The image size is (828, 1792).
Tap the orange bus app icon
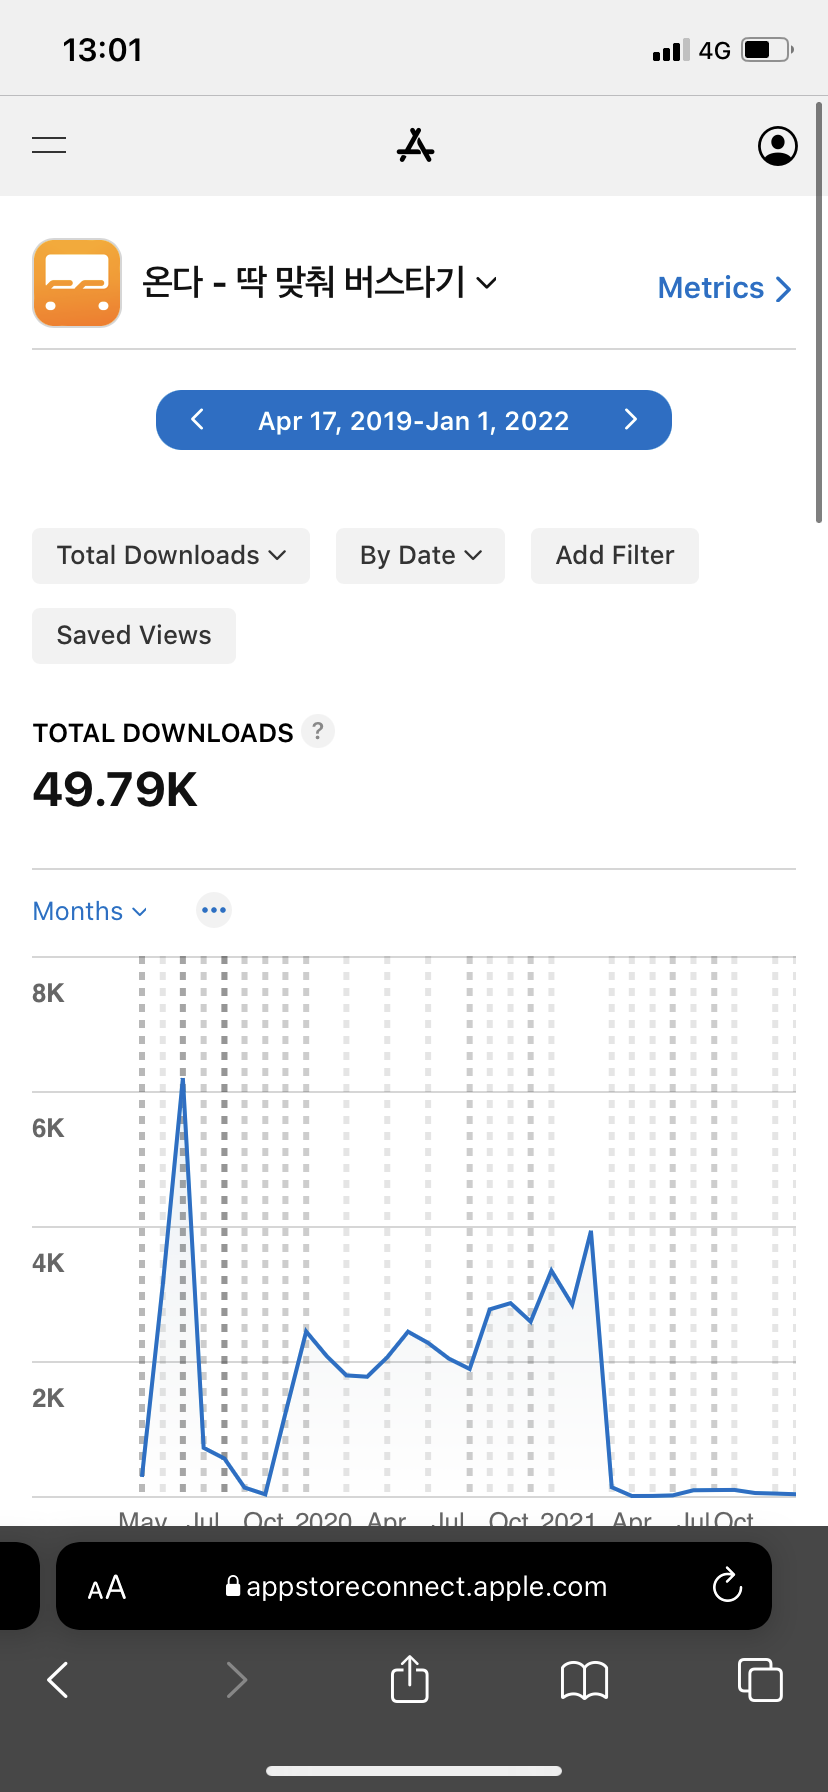tap(77, 283)
